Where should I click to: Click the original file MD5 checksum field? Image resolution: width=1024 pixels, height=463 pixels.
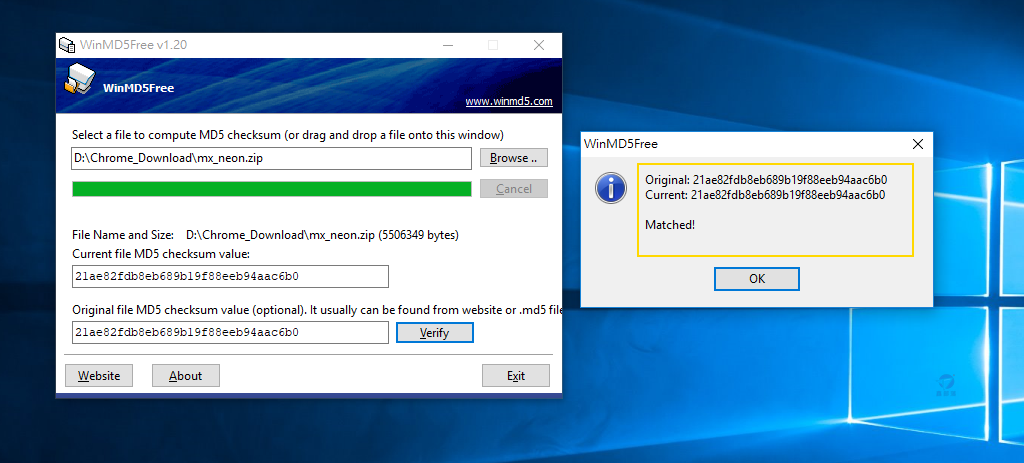click(231, 332)
